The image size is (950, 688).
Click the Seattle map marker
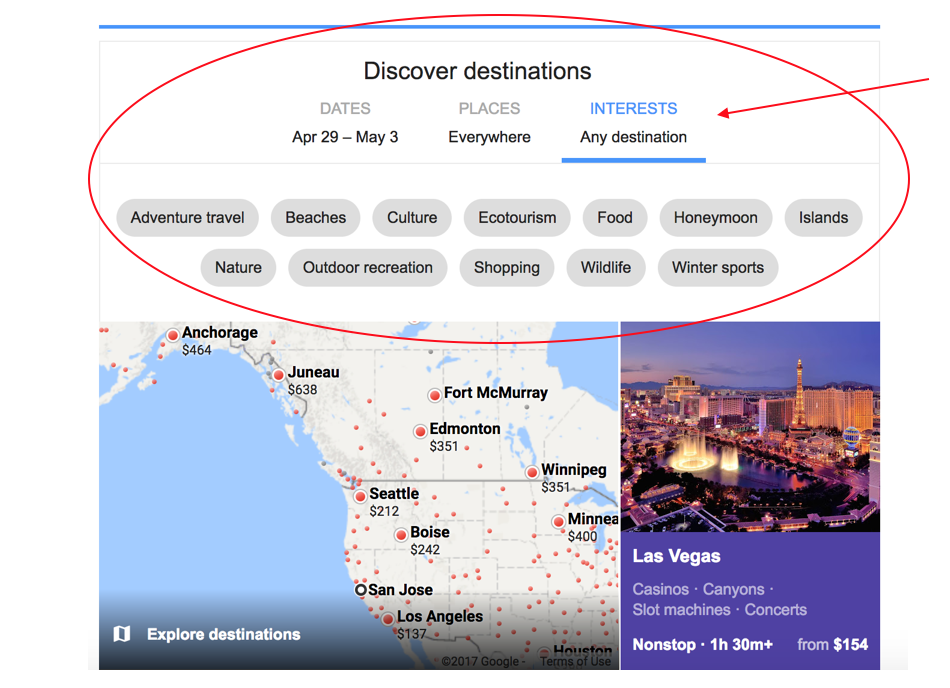[x=360, y=497]
